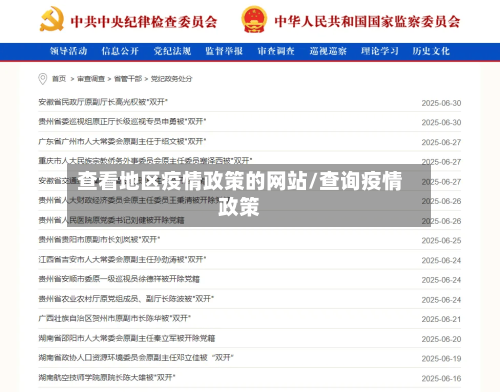Go to 党纪法规 in the nav bar
This screenshot has width=500, height=392.
pyautogui.click(x=172, y=51)
